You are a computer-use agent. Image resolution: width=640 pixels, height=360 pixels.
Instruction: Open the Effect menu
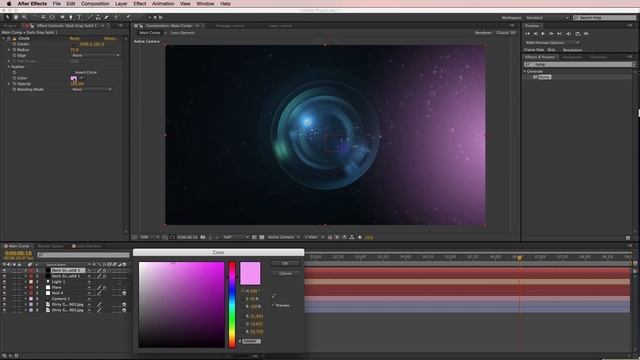coord(140,4)
